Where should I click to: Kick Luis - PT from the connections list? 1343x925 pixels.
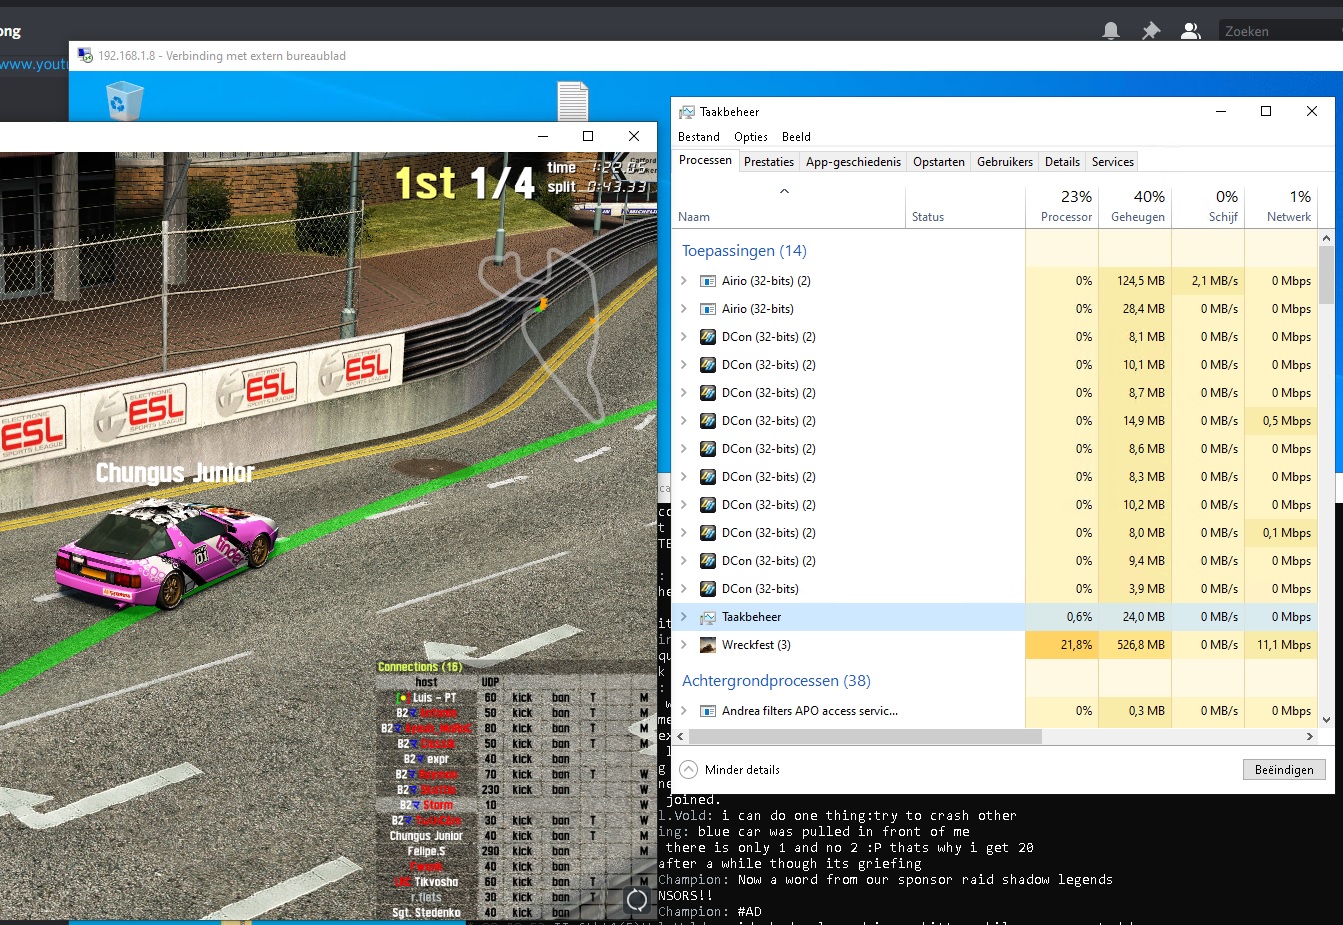coord(522,698)
